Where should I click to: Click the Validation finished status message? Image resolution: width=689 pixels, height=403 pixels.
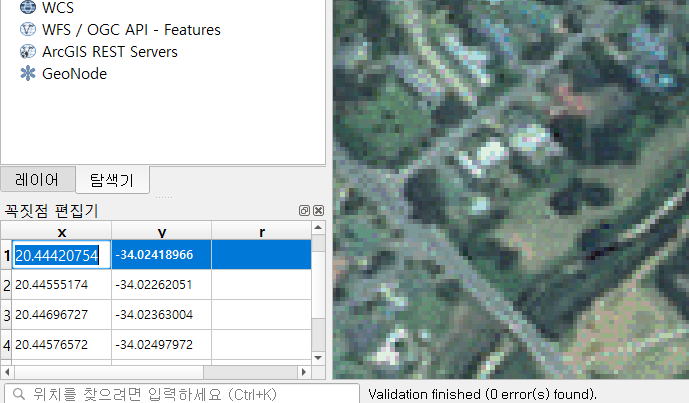482,394
